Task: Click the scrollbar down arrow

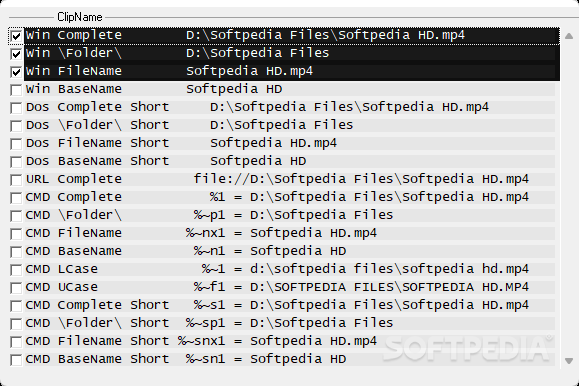Action: click(x=569, y=361)
